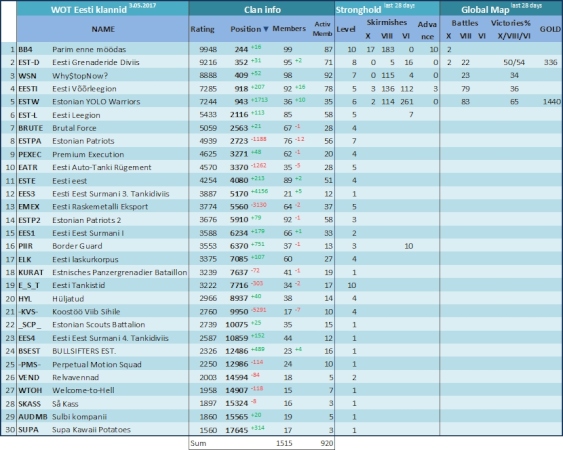Image resolution: width=563 pixels, height=450 pixels.
Task: Select the Why$topNow? clan name
Action: 80,75
